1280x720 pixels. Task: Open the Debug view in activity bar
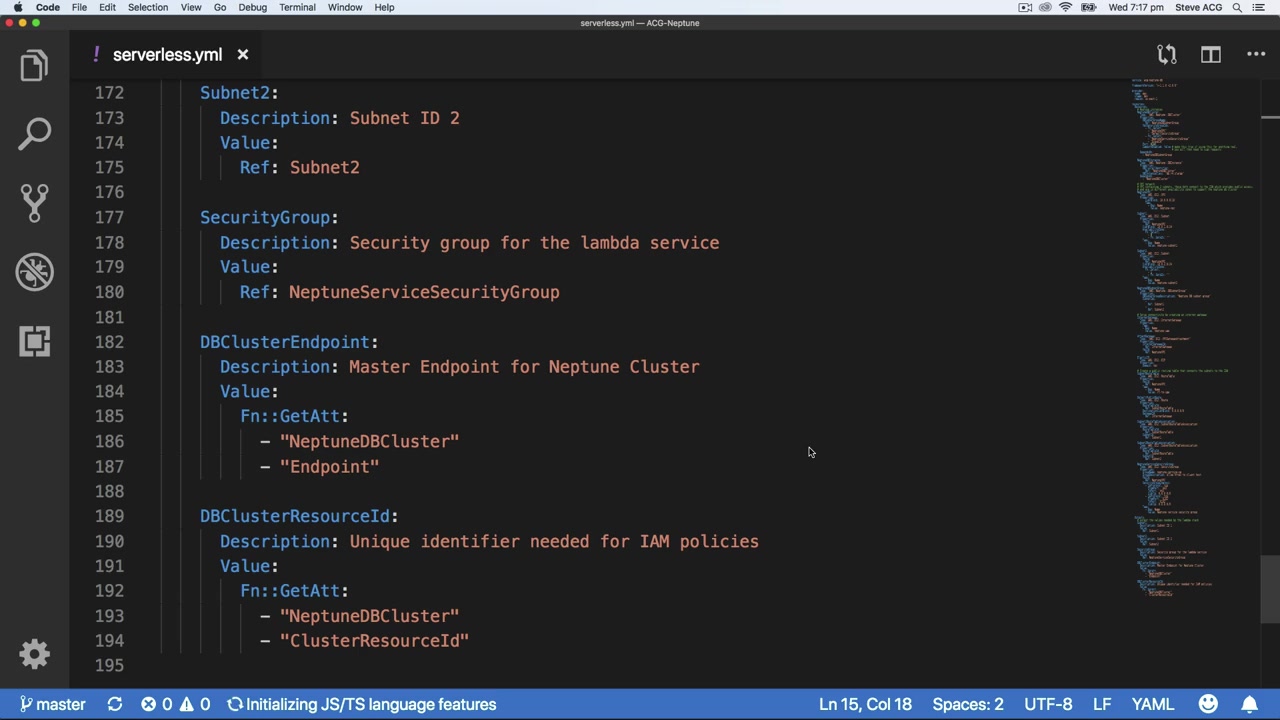point(34,271)
